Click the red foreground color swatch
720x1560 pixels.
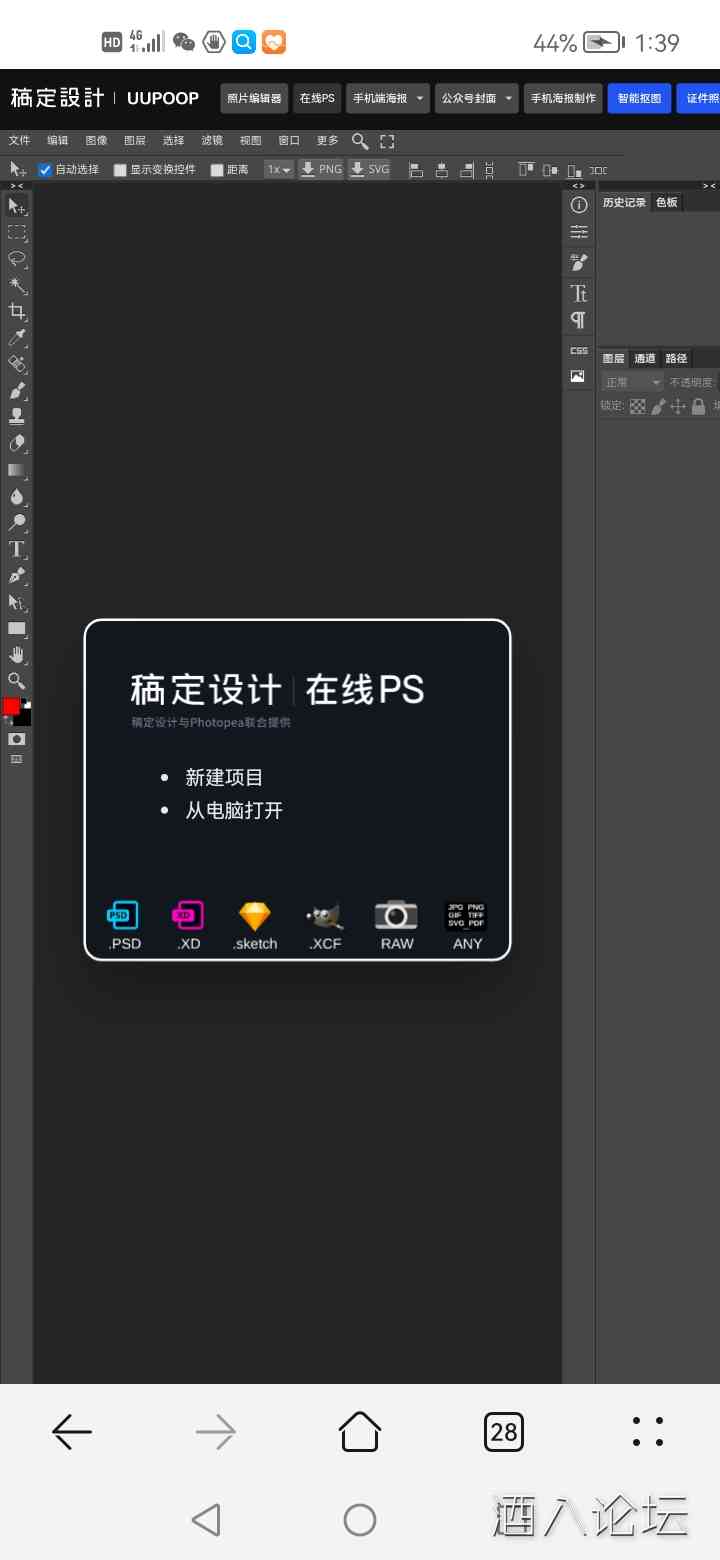click(x=11, y=706)
